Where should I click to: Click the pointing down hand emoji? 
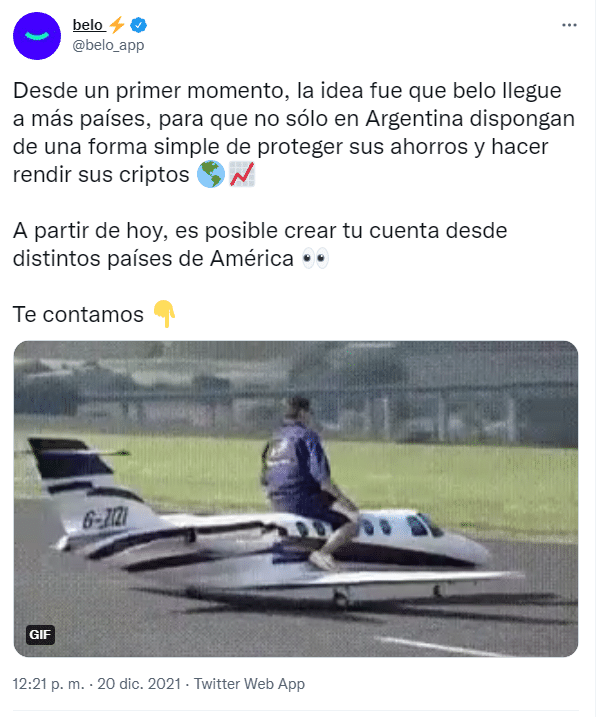click(165, 314)
